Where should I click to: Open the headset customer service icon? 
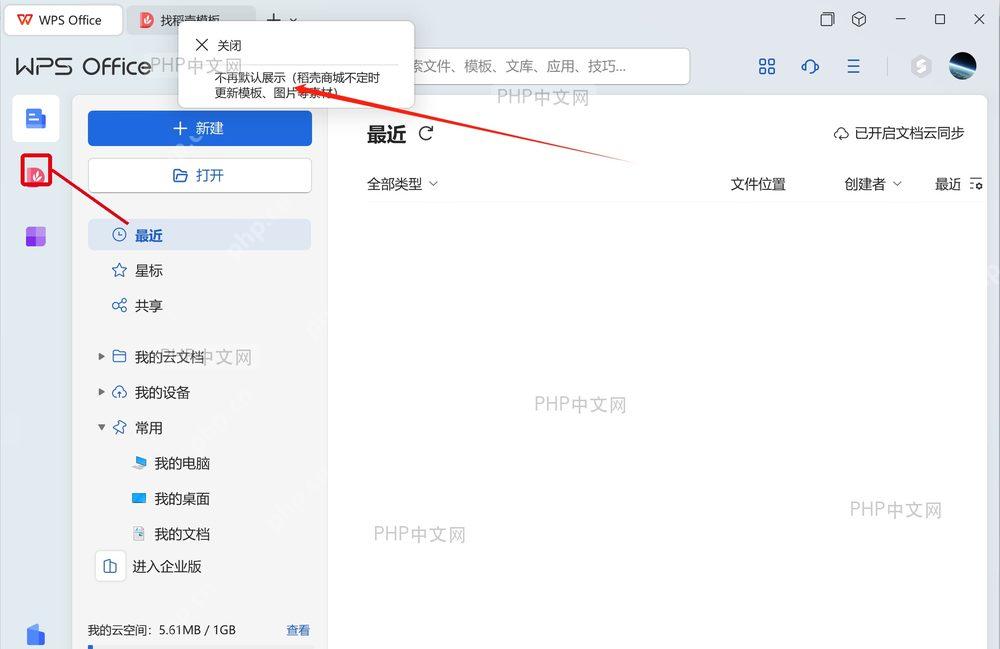pyautogui.click(x=810, y=66)
